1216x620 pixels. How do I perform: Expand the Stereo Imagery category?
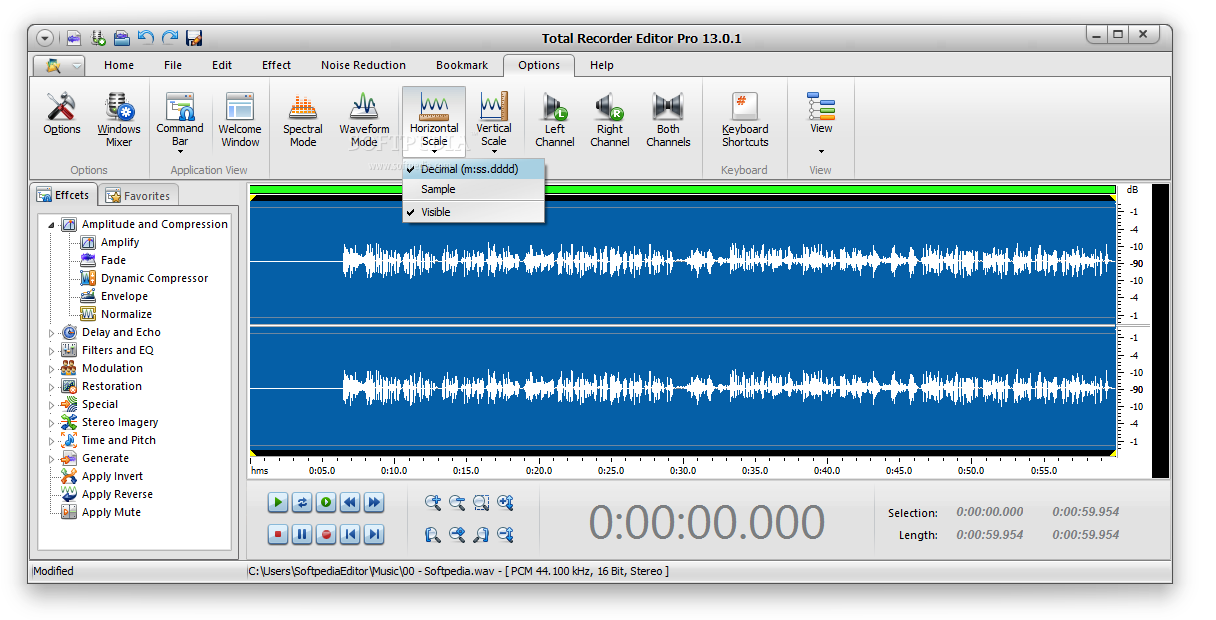tap(52, 423)
